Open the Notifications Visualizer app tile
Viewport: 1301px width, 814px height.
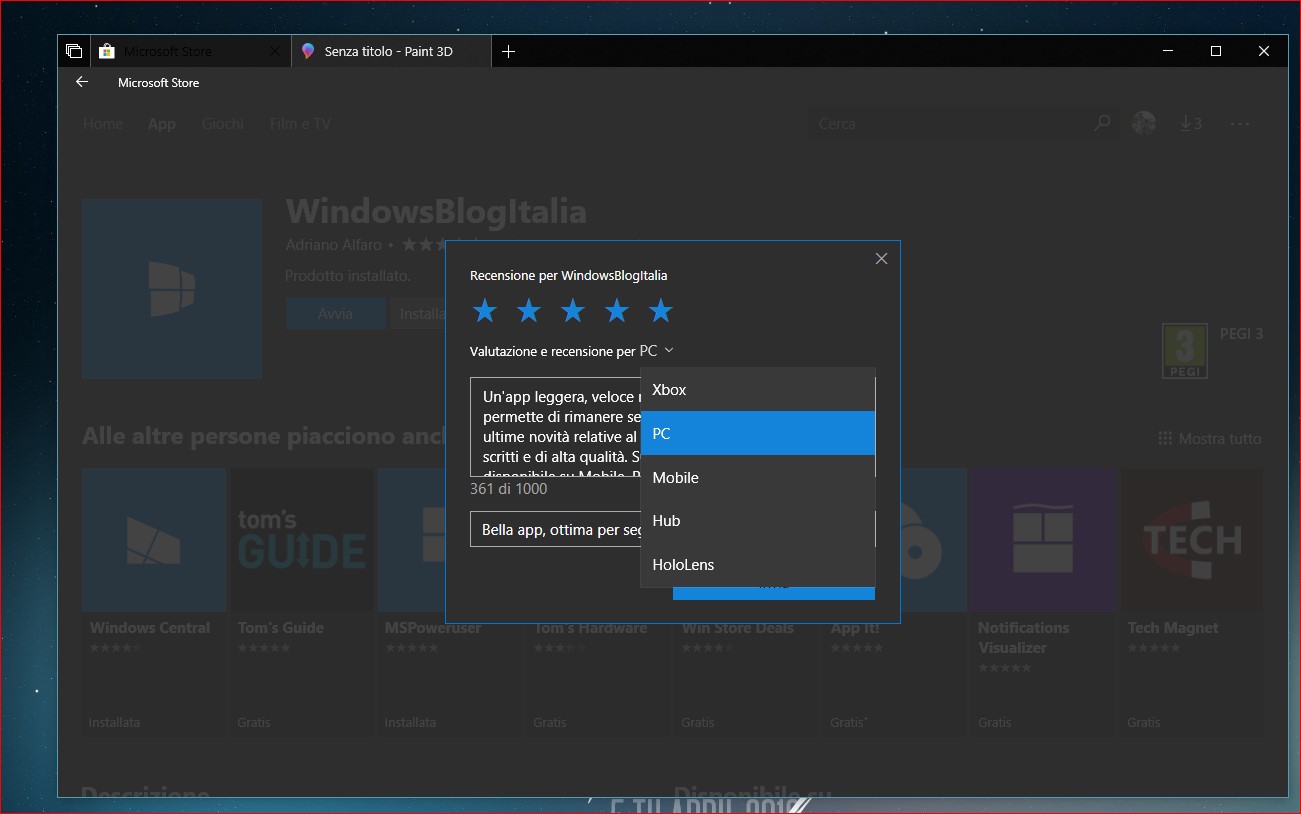point(1042,601)
